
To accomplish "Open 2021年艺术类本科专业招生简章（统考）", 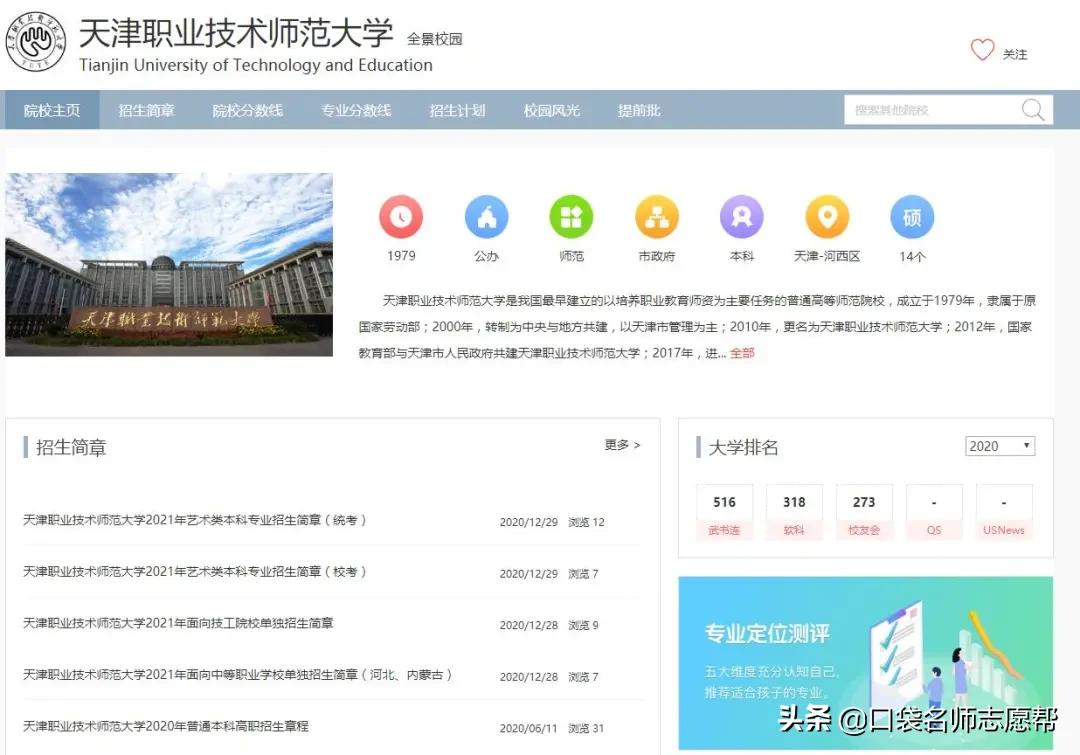I will point(195,520).
